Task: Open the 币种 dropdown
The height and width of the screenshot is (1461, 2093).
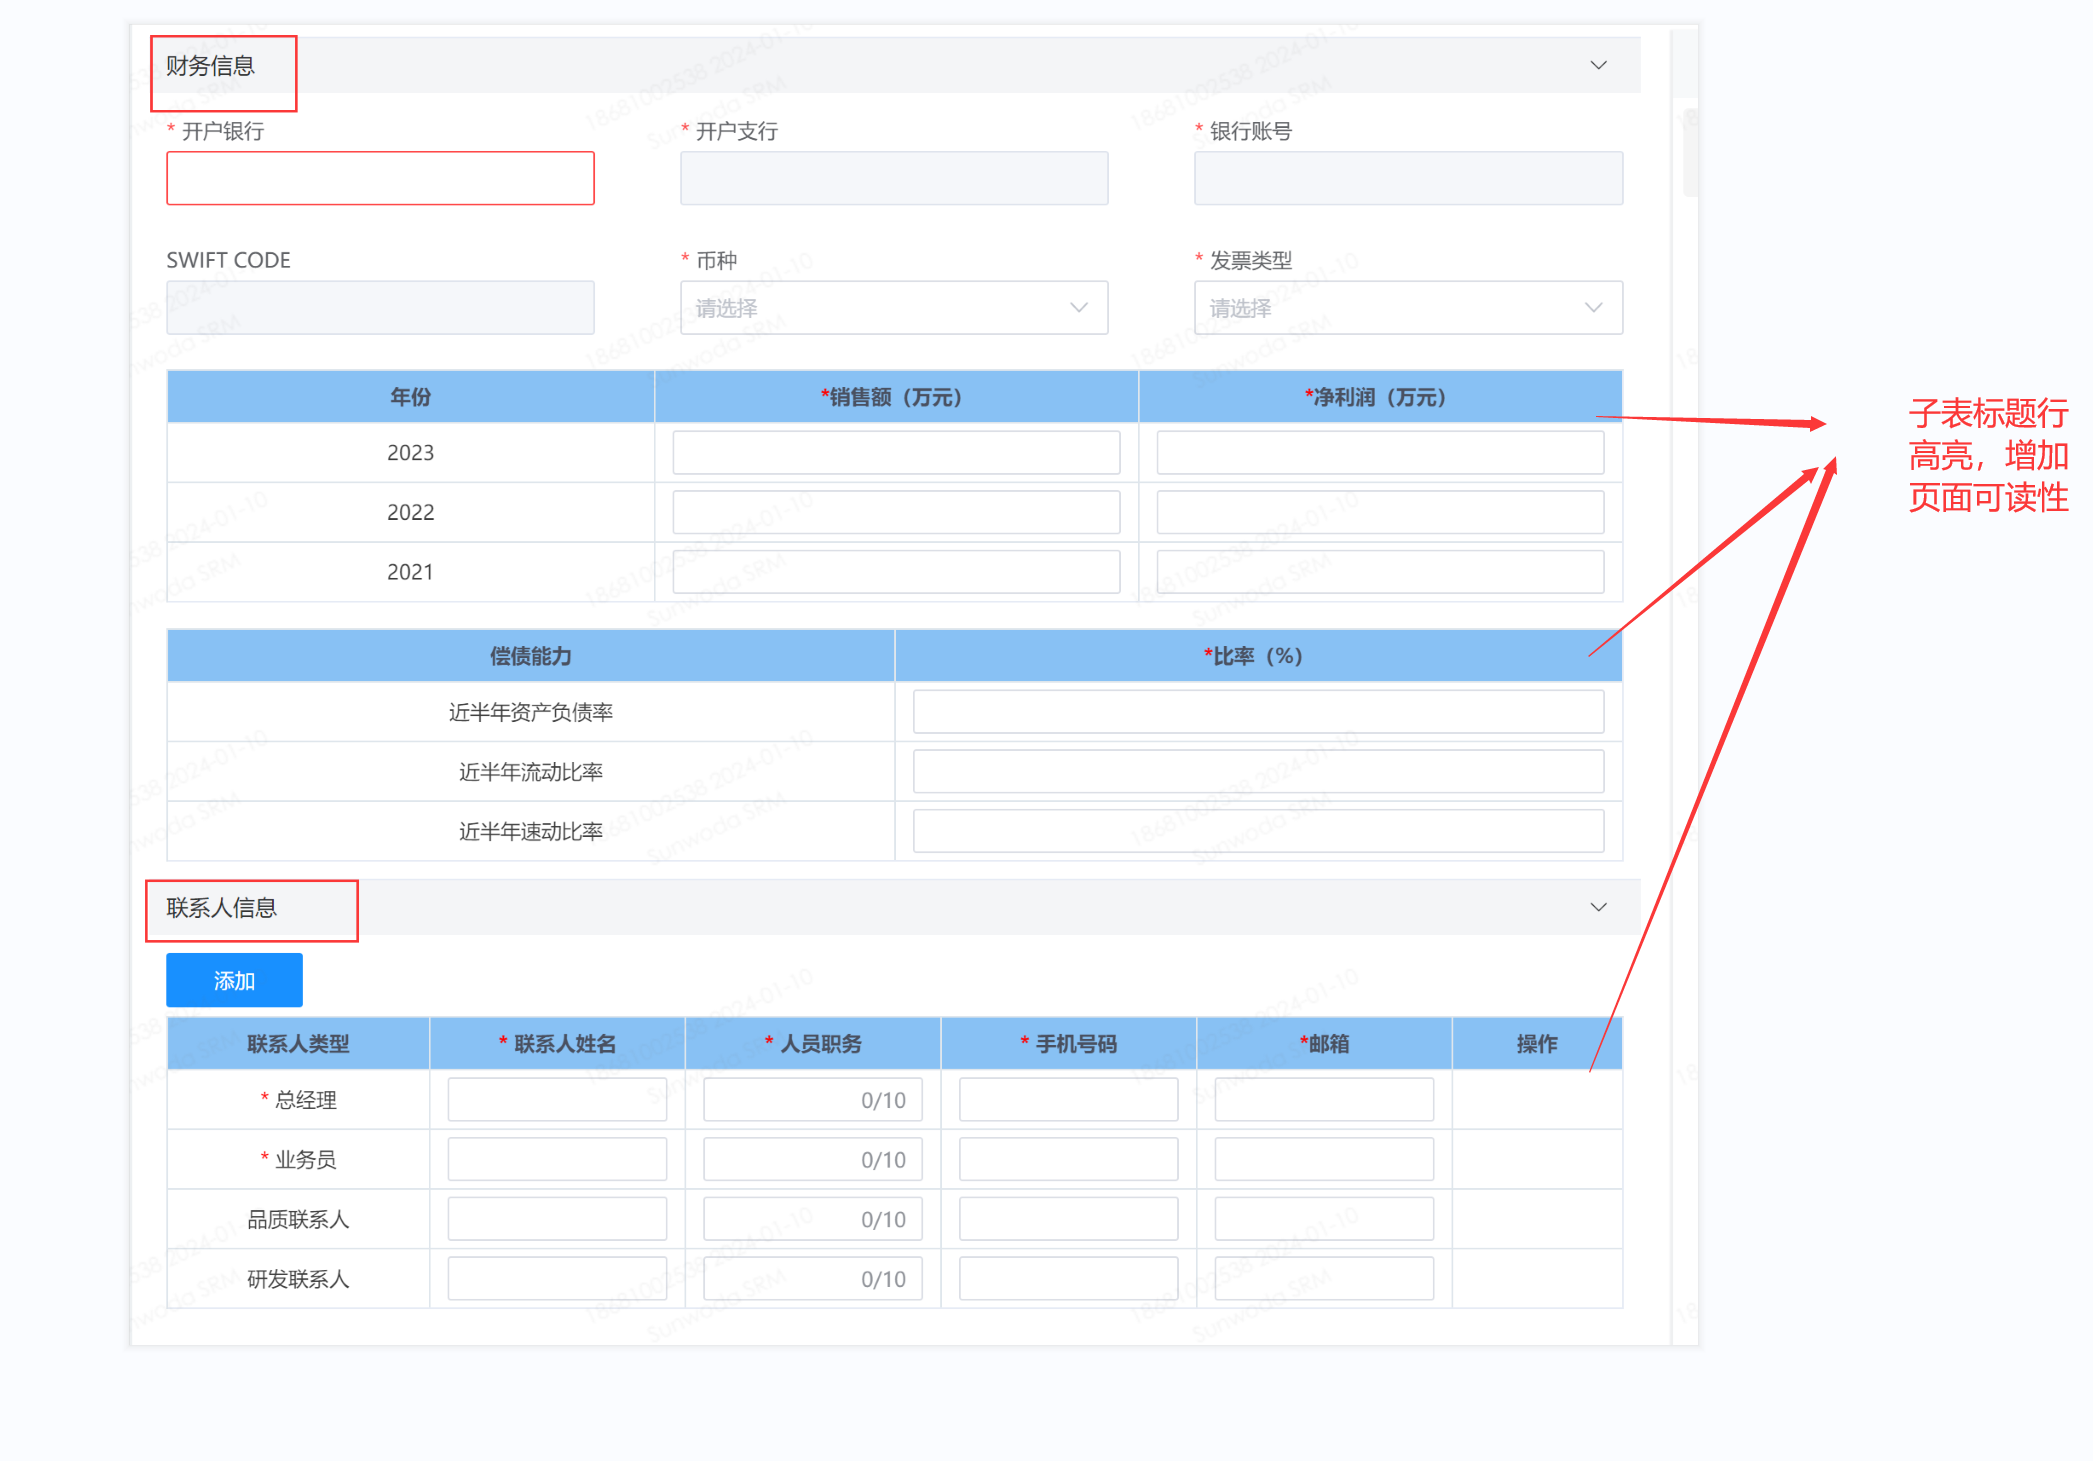Action: point(893,308)
